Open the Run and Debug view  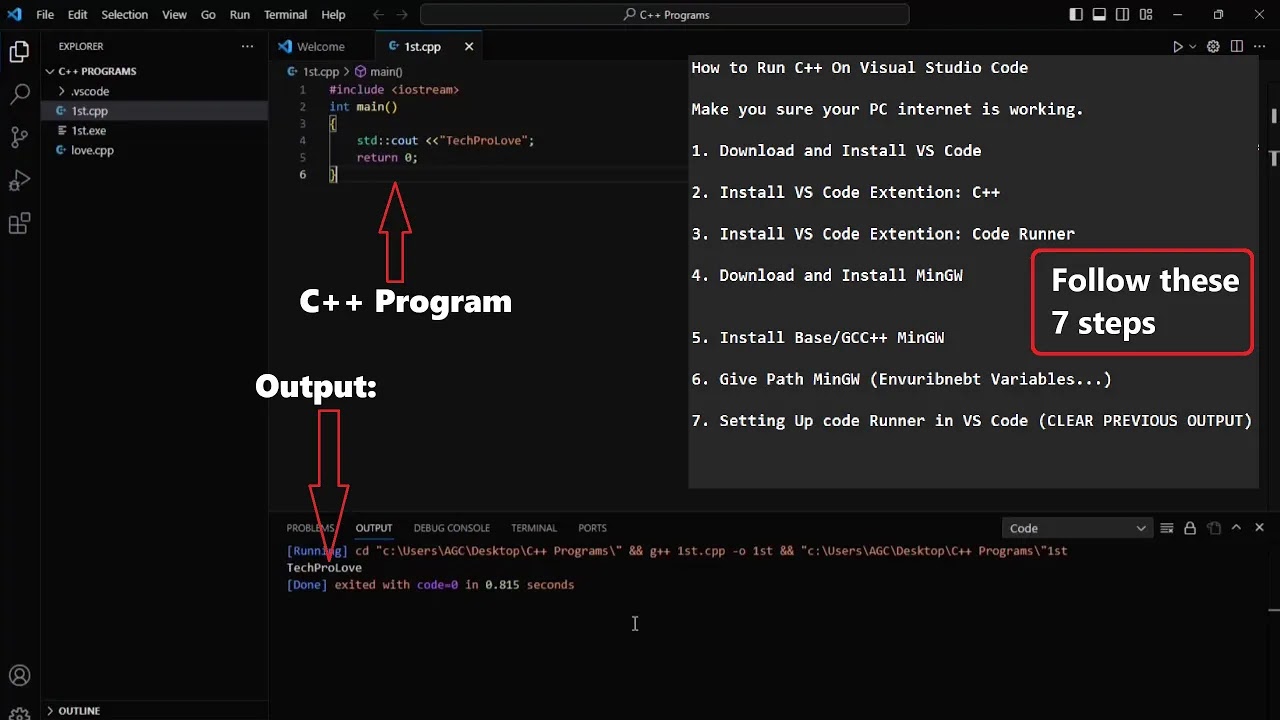[19, 181]
